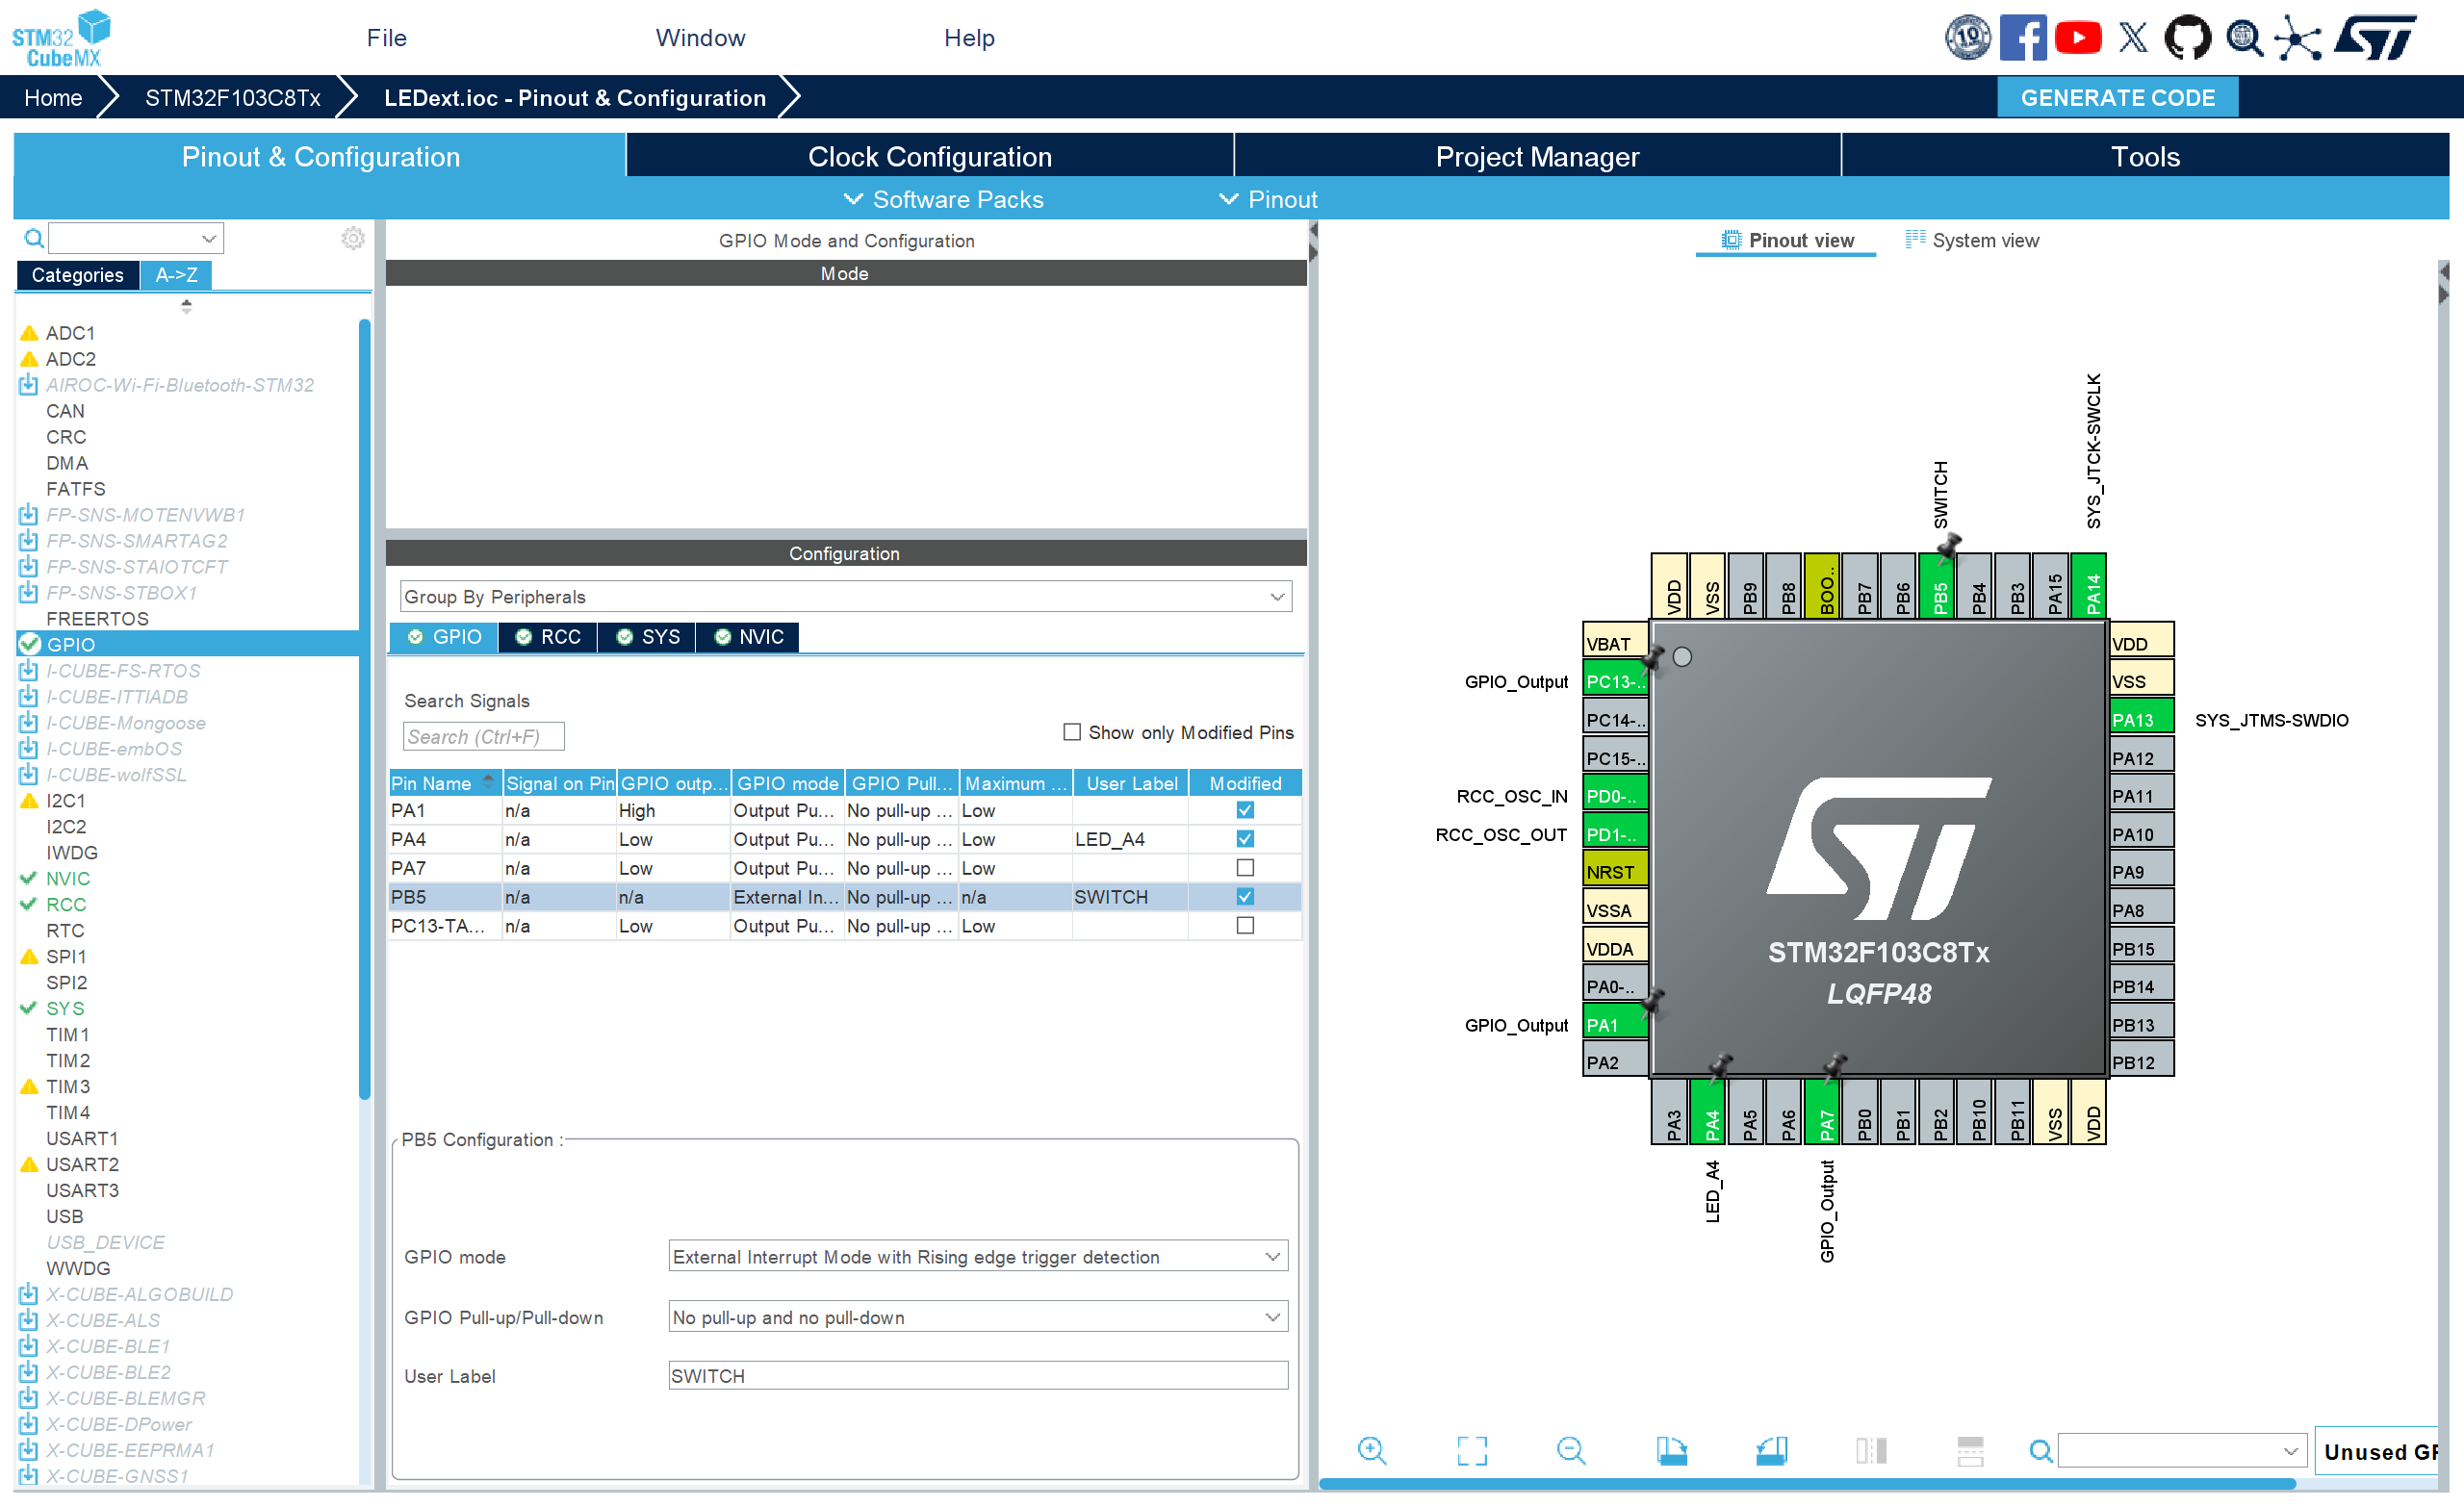Open the GitHub icon link
This screenshot has width=2464, height=1507.
pos(2187,38)
